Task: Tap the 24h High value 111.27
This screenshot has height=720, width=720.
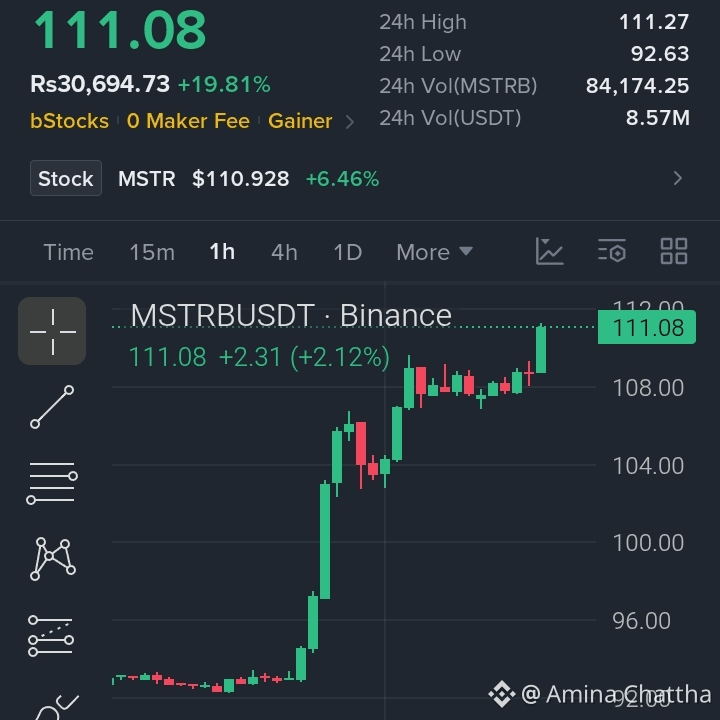Action: pos(654,22)
